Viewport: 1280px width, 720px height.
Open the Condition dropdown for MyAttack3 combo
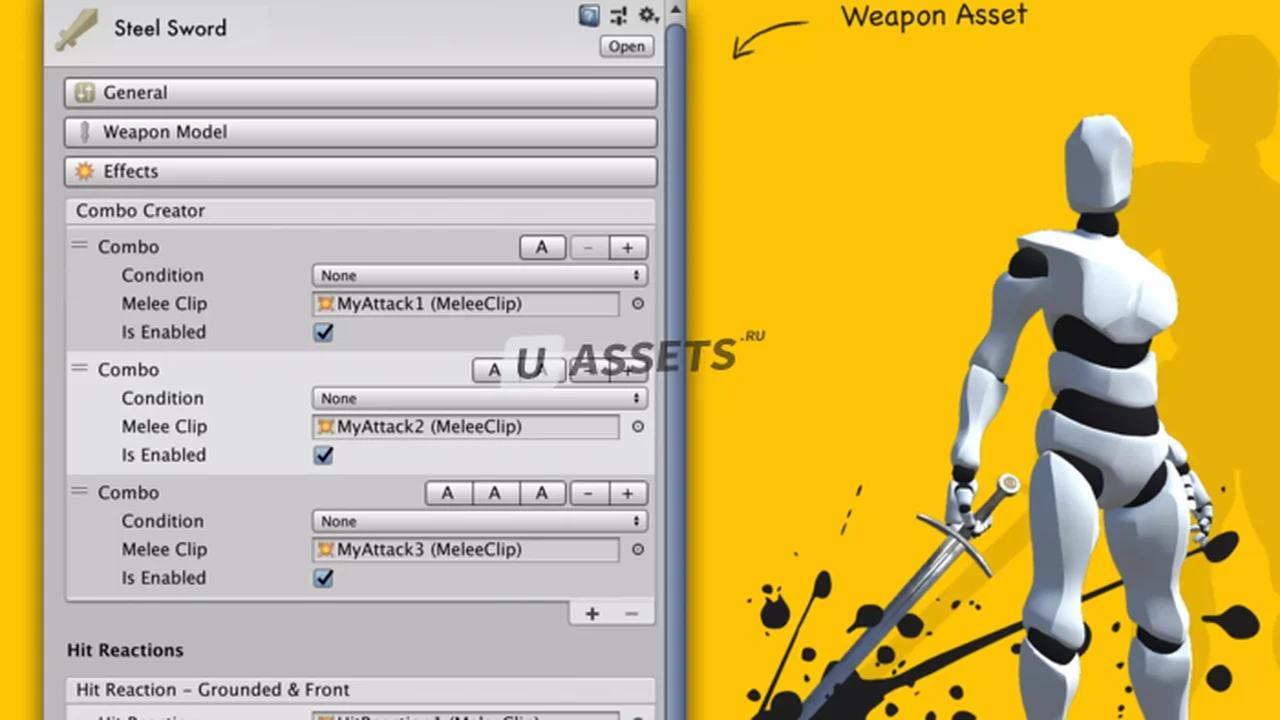pos(479,522)
